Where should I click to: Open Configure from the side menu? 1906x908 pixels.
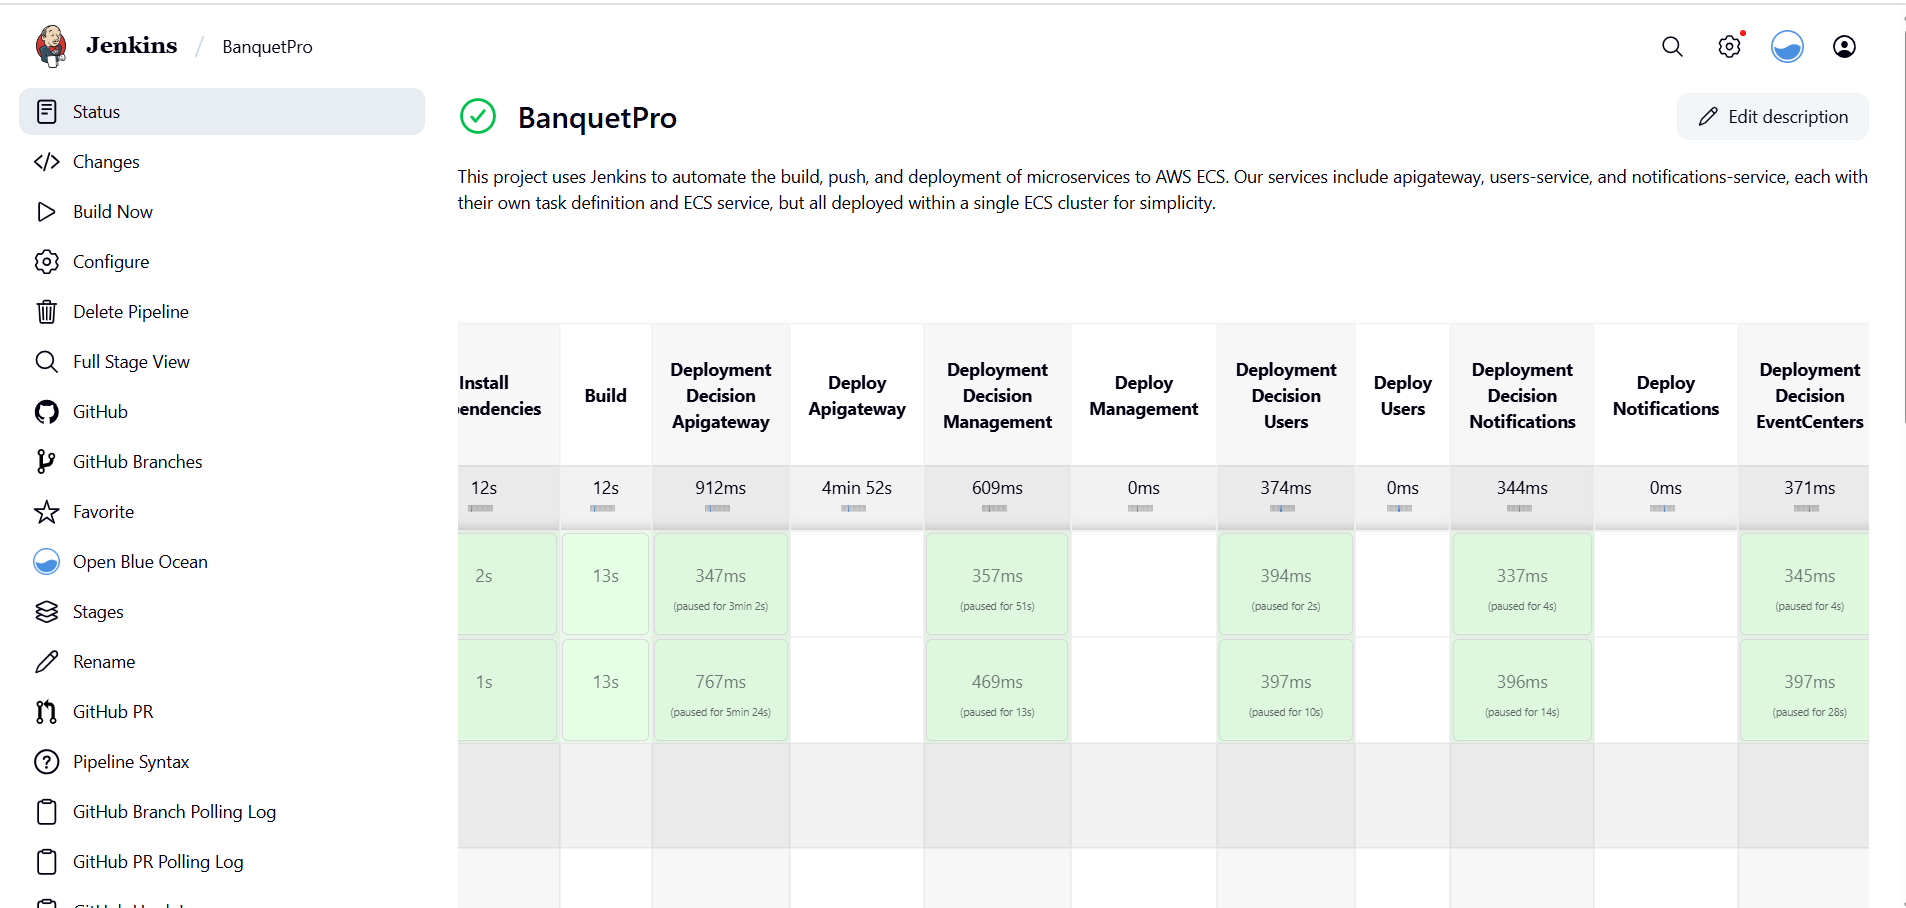pyautogui.click(x=110, y=262)
